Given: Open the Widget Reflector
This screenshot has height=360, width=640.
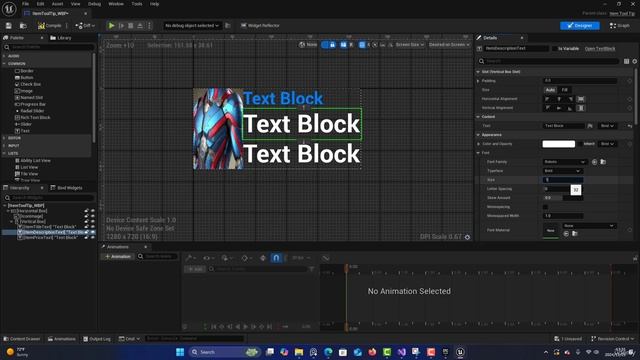Looking at the screenshot, I should [x=260, y=26].
